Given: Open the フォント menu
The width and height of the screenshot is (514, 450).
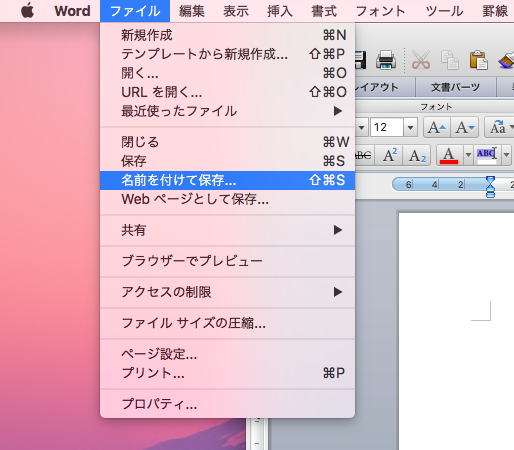Looking at the screenshot, I should tap(380, 11).
